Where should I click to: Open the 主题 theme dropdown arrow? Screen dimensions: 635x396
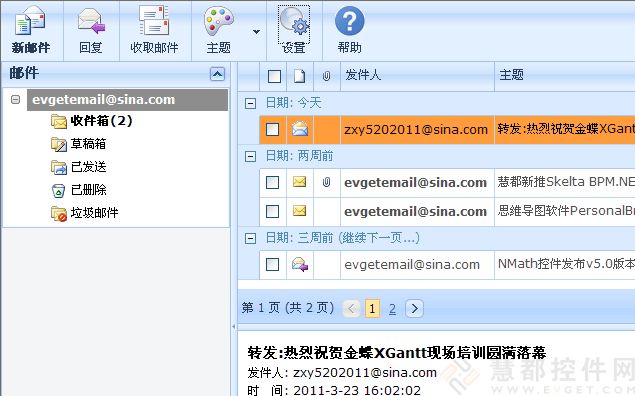[256, 32]
